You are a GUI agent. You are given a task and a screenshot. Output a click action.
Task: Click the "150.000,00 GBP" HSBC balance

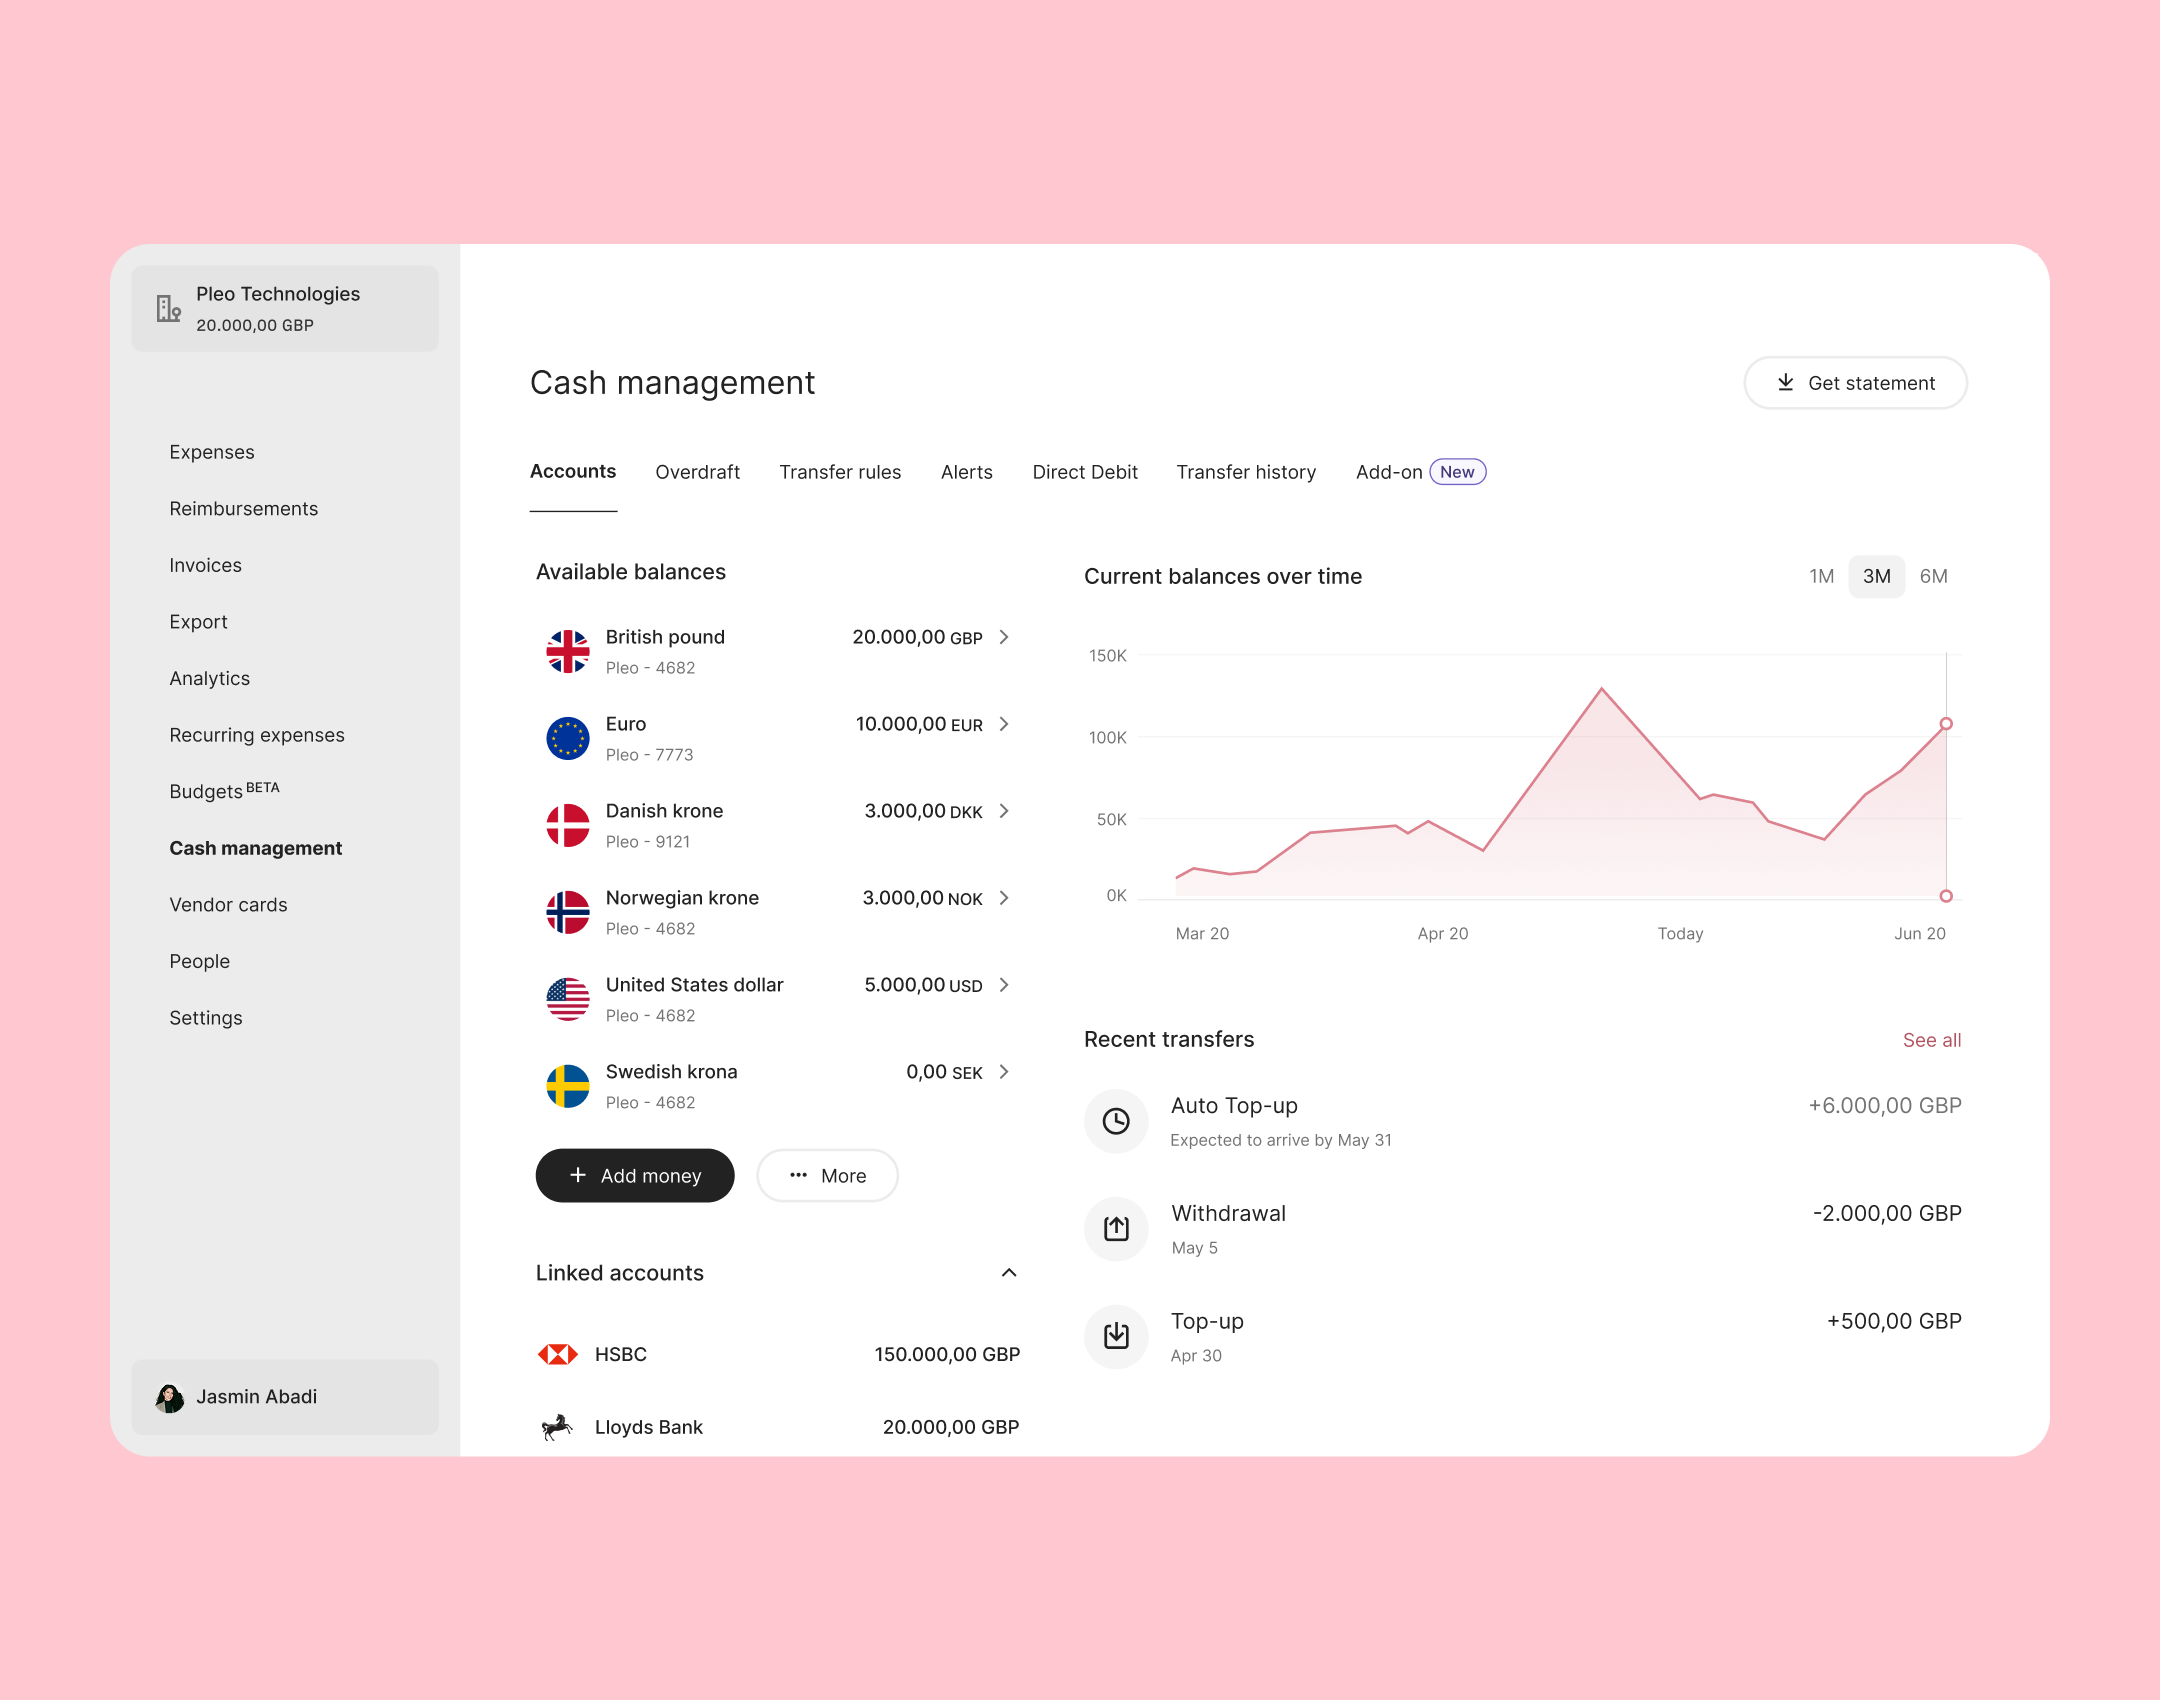point(947,1354)
